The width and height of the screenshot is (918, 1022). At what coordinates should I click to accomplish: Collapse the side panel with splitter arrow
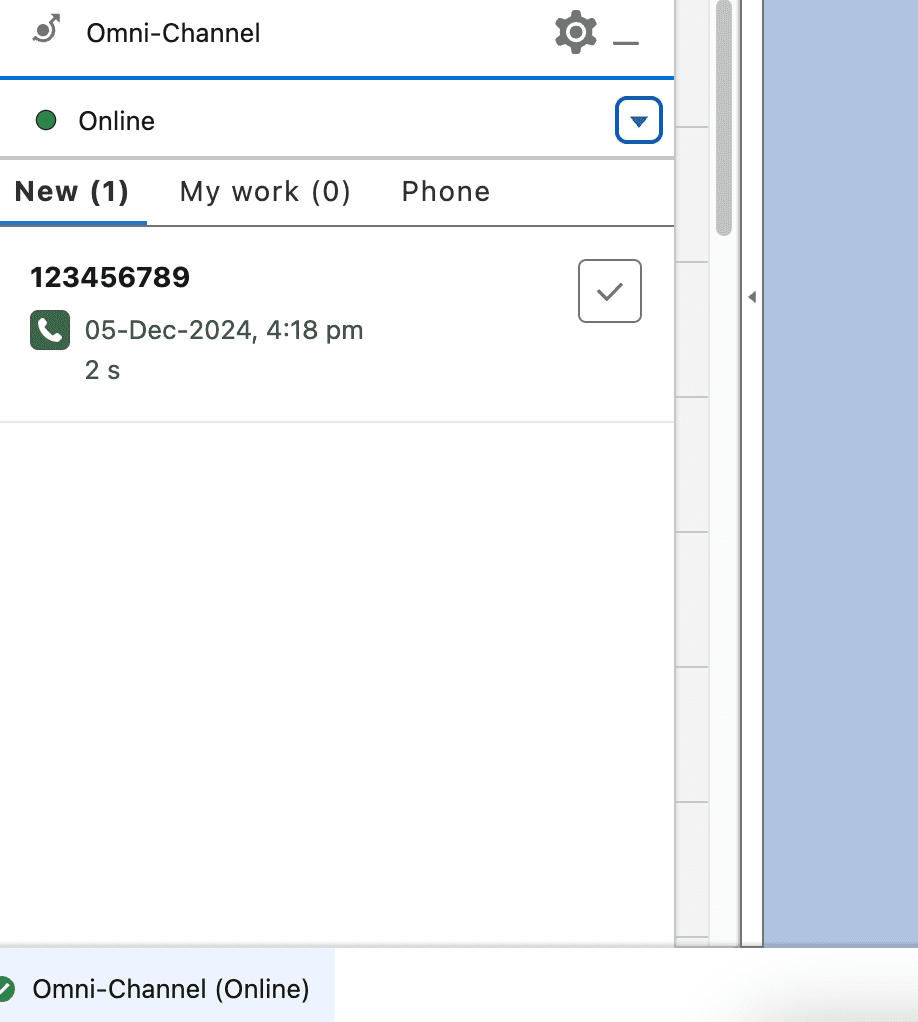click(752, 297)
